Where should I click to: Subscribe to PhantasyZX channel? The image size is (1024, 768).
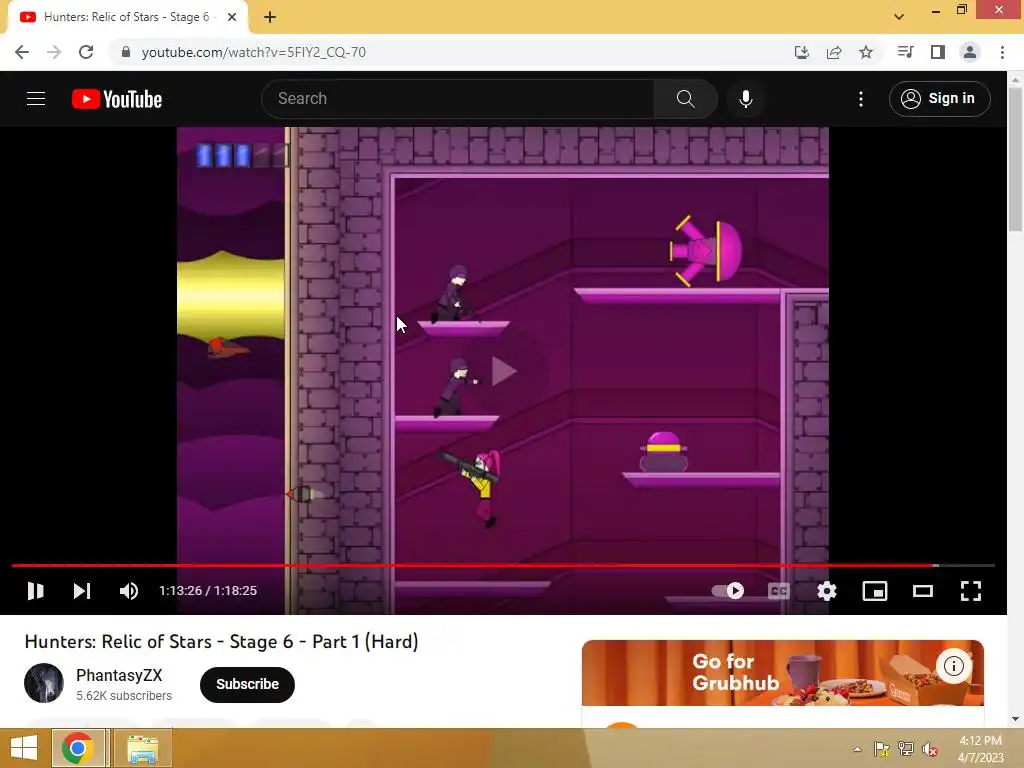(248, 684)
